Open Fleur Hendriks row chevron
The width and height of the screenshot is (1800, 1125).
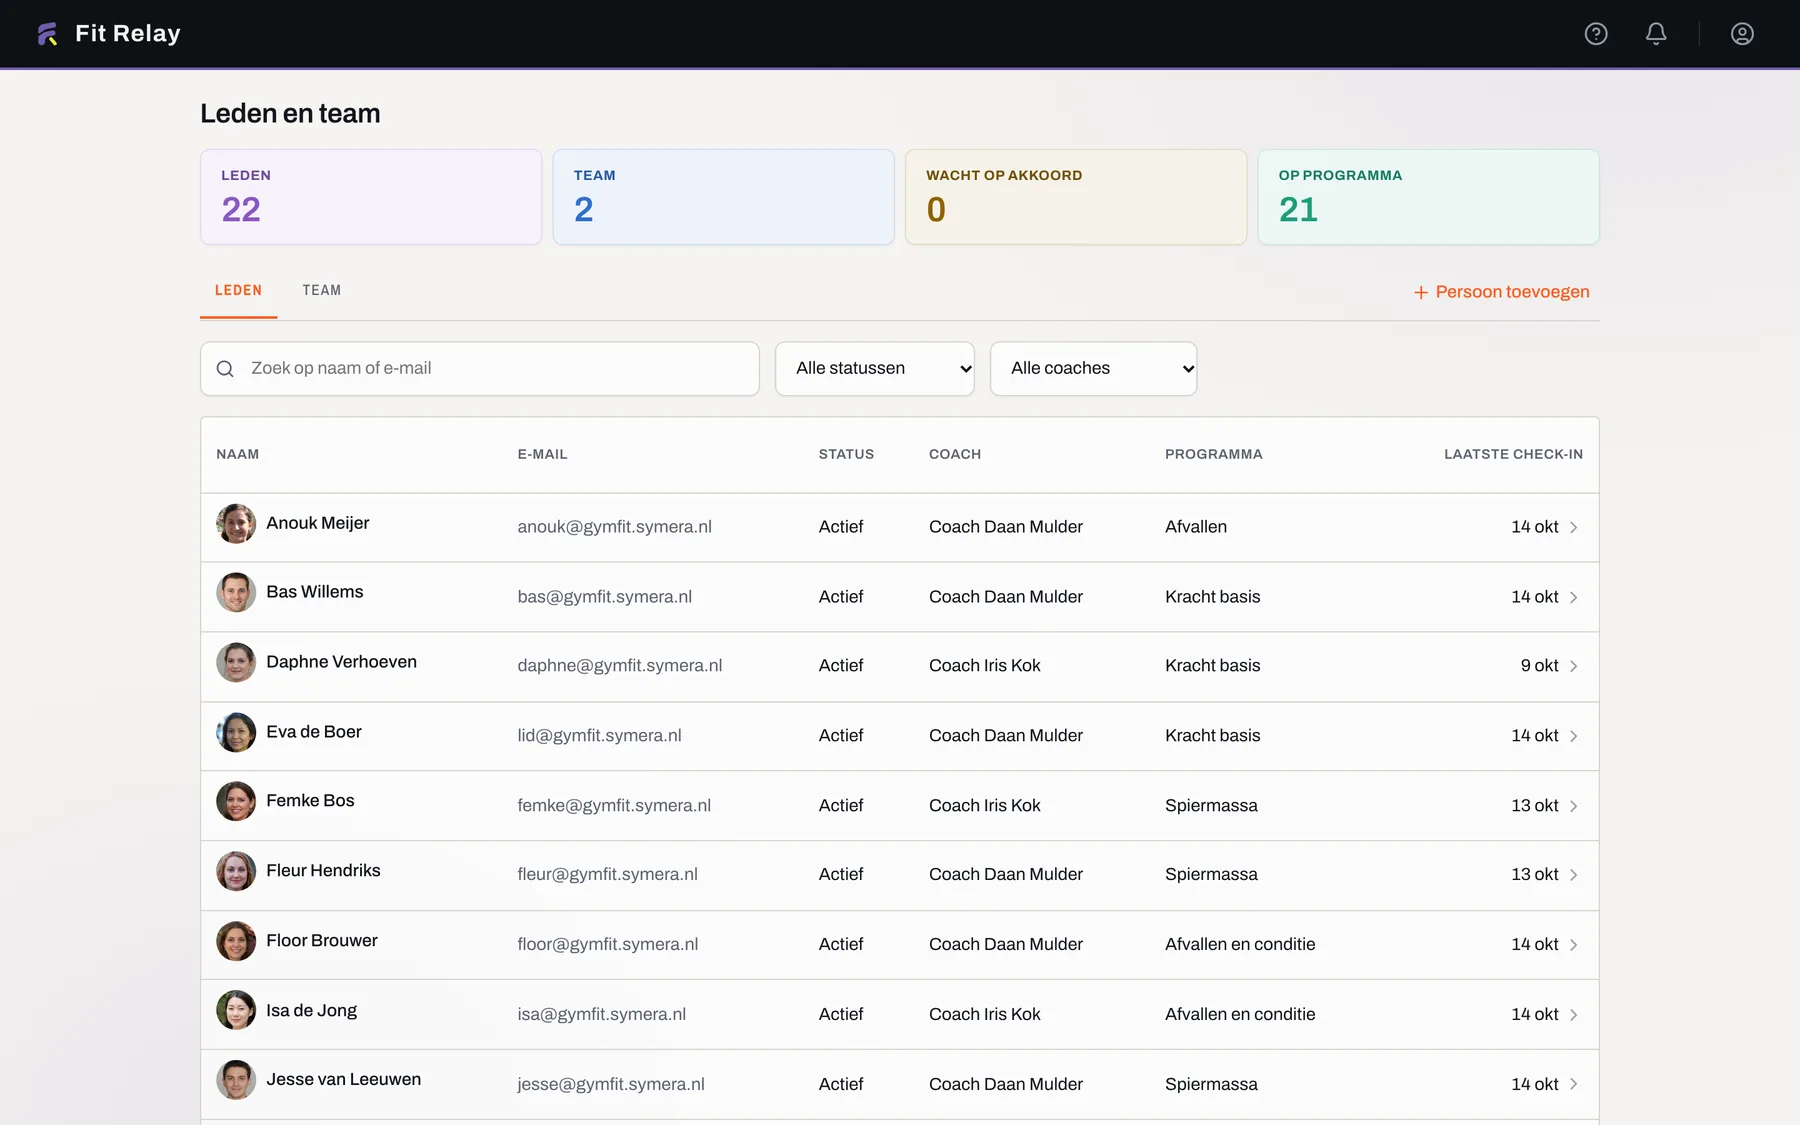click(x=1573, y=875)
